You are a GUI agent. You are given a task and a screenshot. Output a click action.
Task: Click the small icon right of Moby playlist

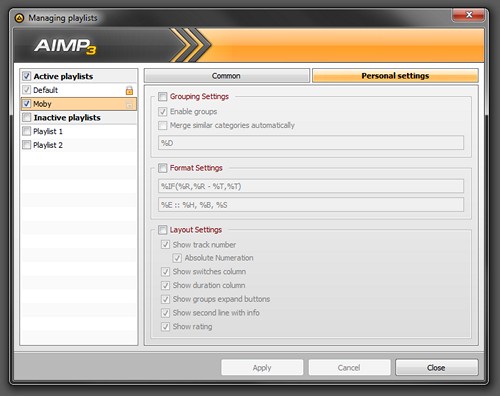point(129,105)
